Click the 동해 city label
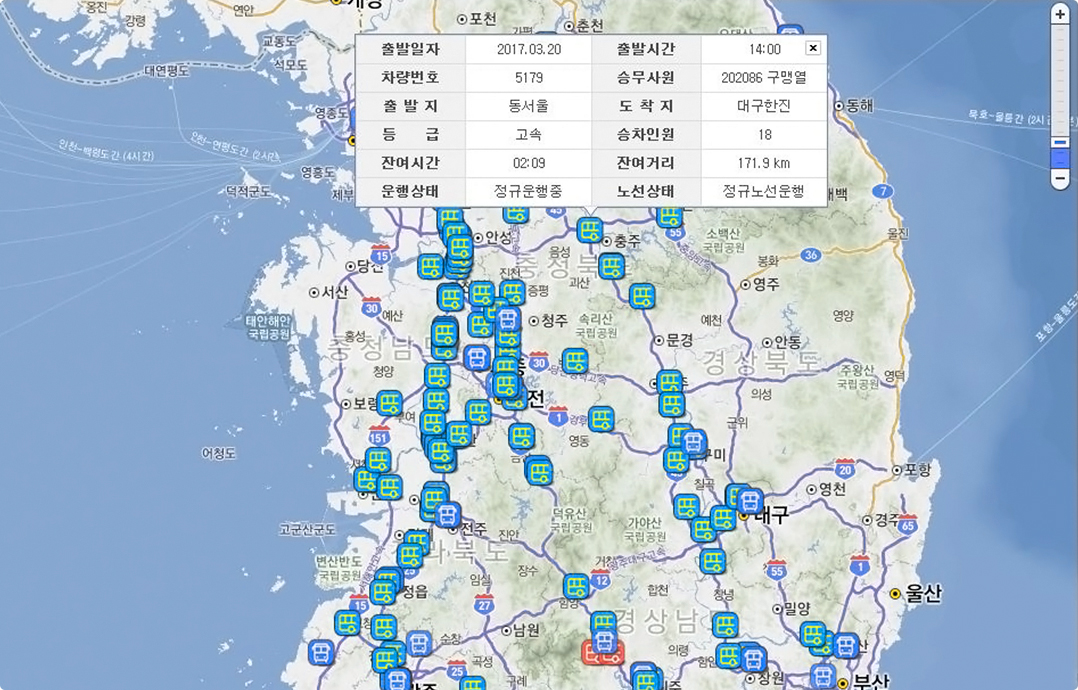This screenshot has height=690, width=1078. pos(859,105)
